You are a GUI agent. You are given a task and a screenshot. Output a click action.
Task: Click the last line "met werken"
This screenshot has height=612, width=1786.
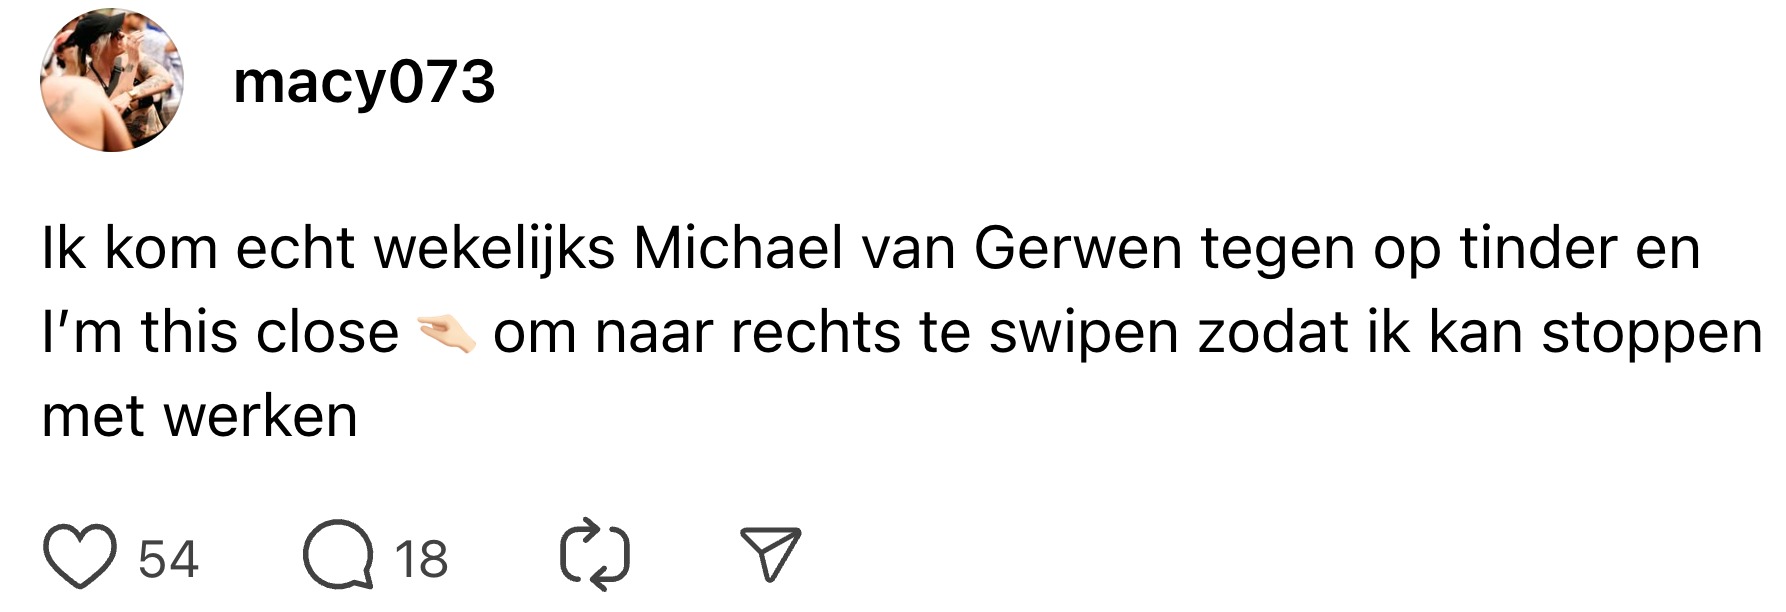pyautogui.click(x=200, y=417)
